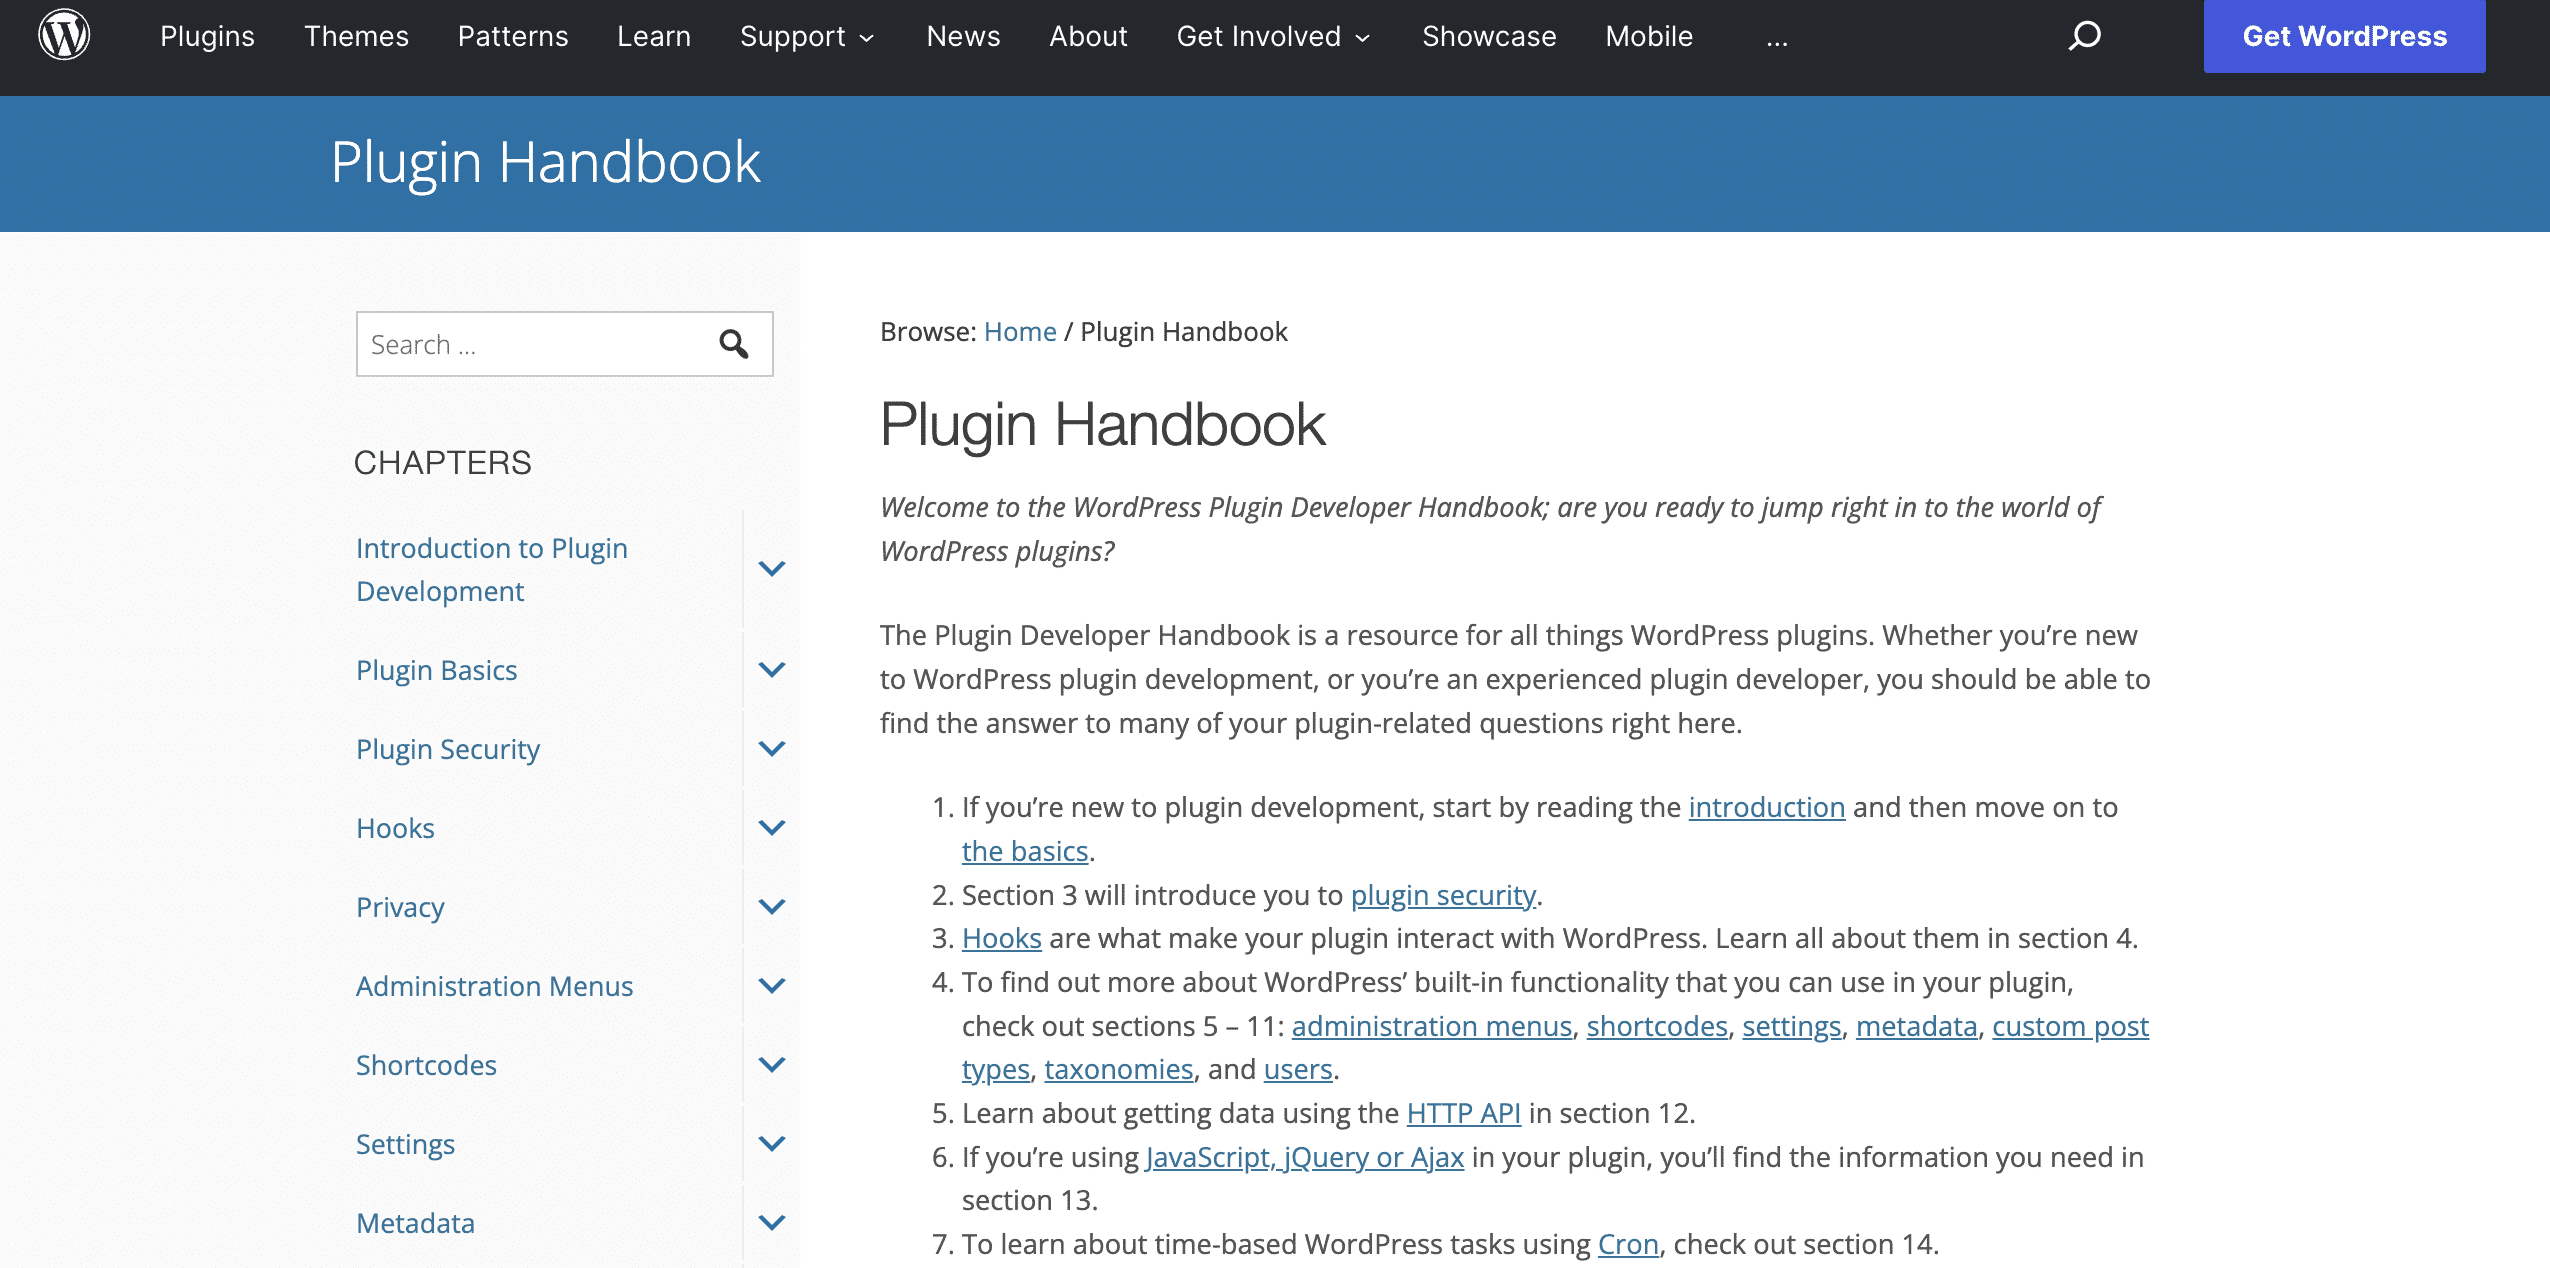Click the HTTP API link
This screenshot has width=2550, height=1268.
[x=1461, y=1112]
